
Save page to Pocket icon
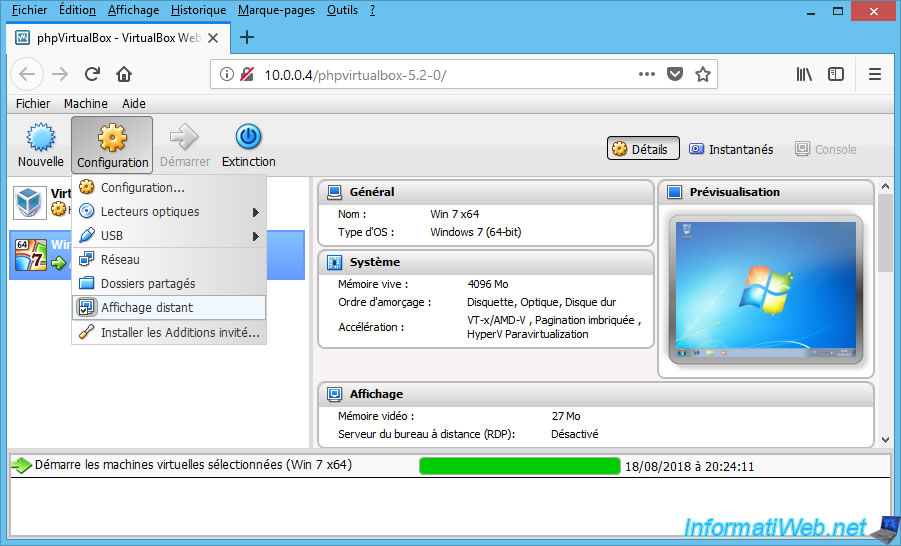[675, 74]
